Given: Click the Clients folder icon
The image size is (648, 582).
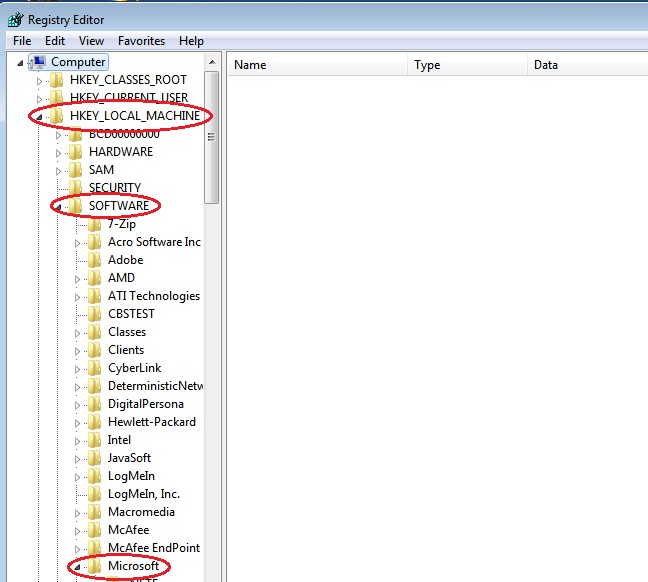Looking at the screenshot, I should (x=95, y=350).
